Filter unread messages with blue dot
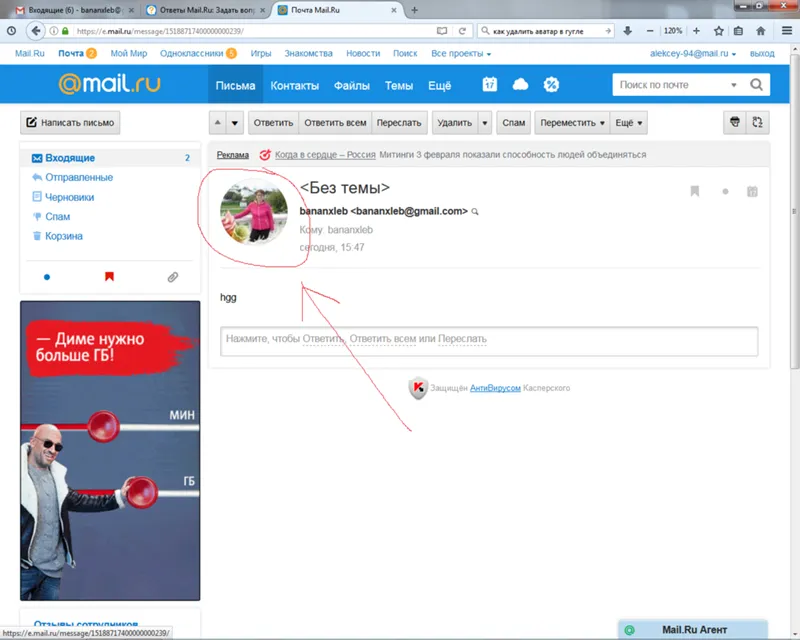The width and height of the screenshot is (800, 640). pos(47,277)
